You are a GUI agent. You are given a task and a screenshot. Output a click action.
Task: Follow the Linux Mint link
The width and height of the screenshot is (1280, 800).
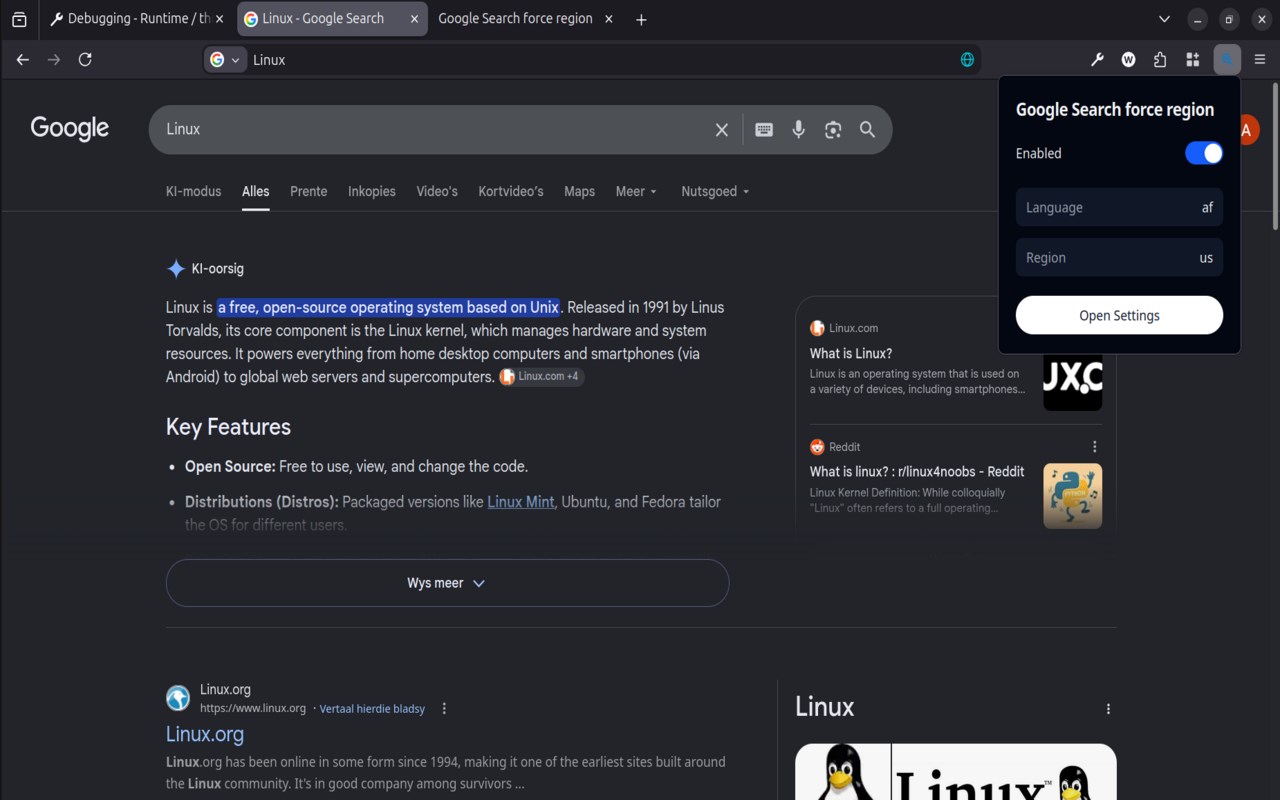[520, 502]
